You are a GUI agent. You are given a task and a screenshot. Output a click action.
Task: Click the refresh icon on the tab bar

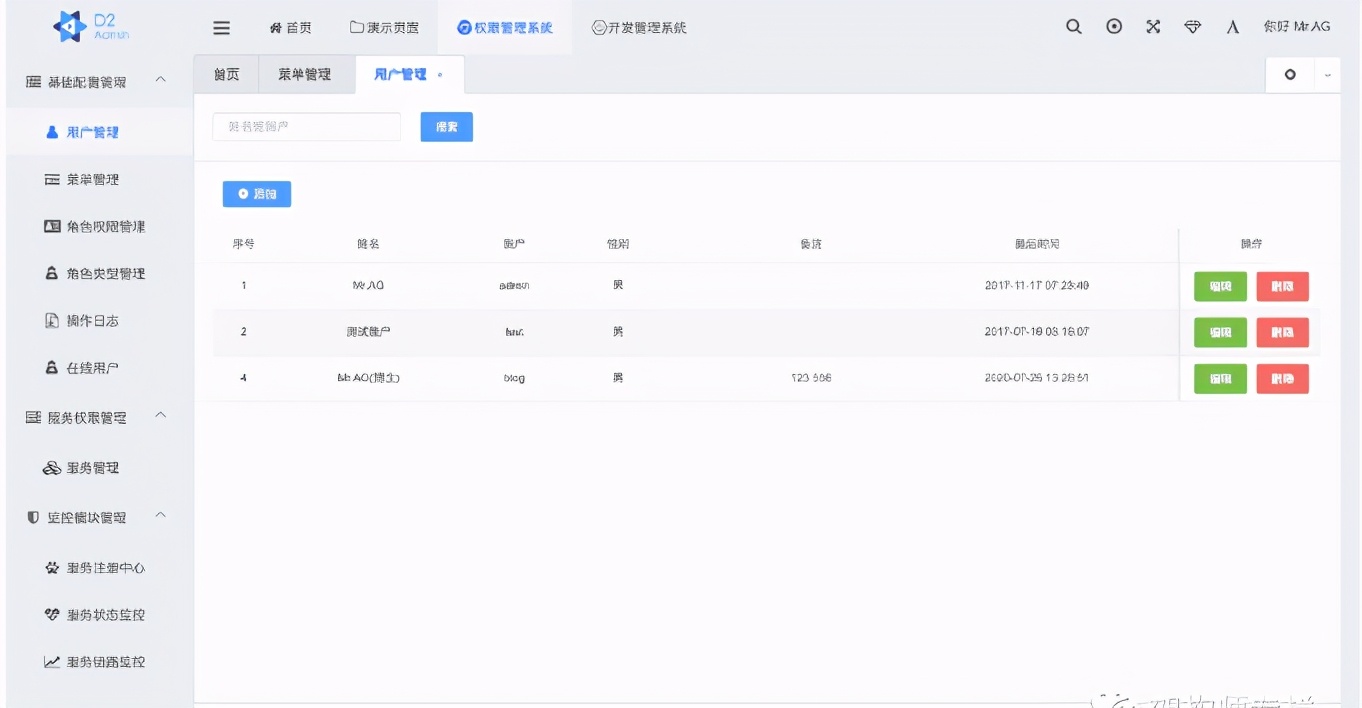pyautogui.click(x=1289, y=74)
